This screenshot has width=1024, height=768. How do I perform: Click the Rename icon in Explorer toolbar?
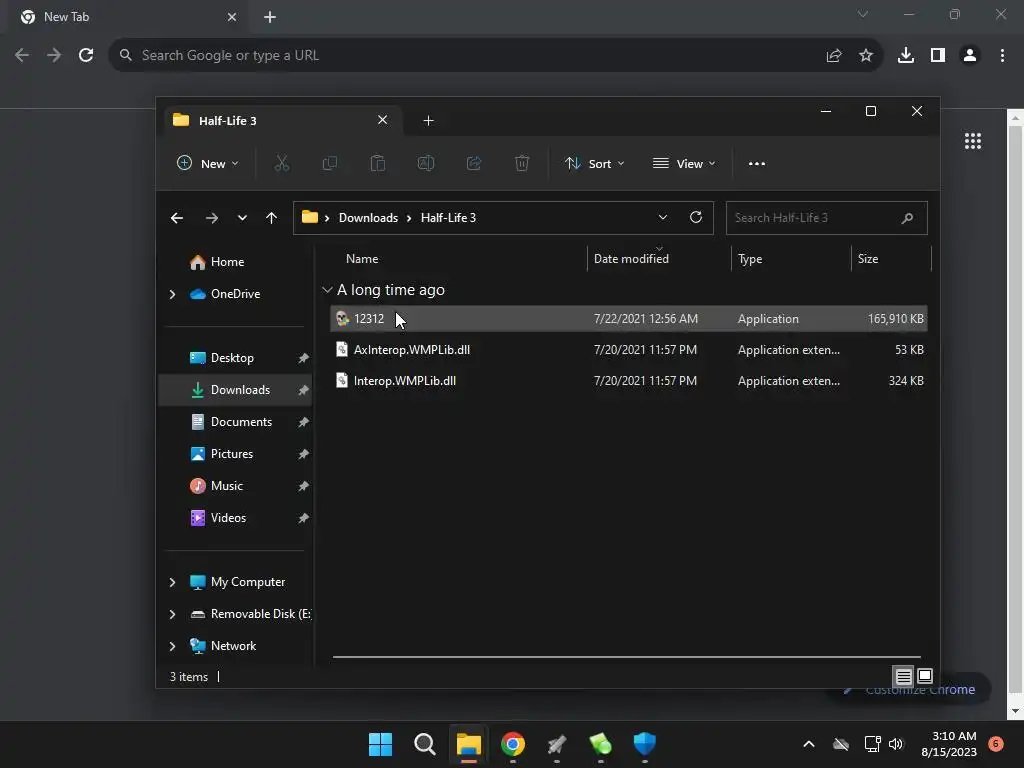point(426,163)
